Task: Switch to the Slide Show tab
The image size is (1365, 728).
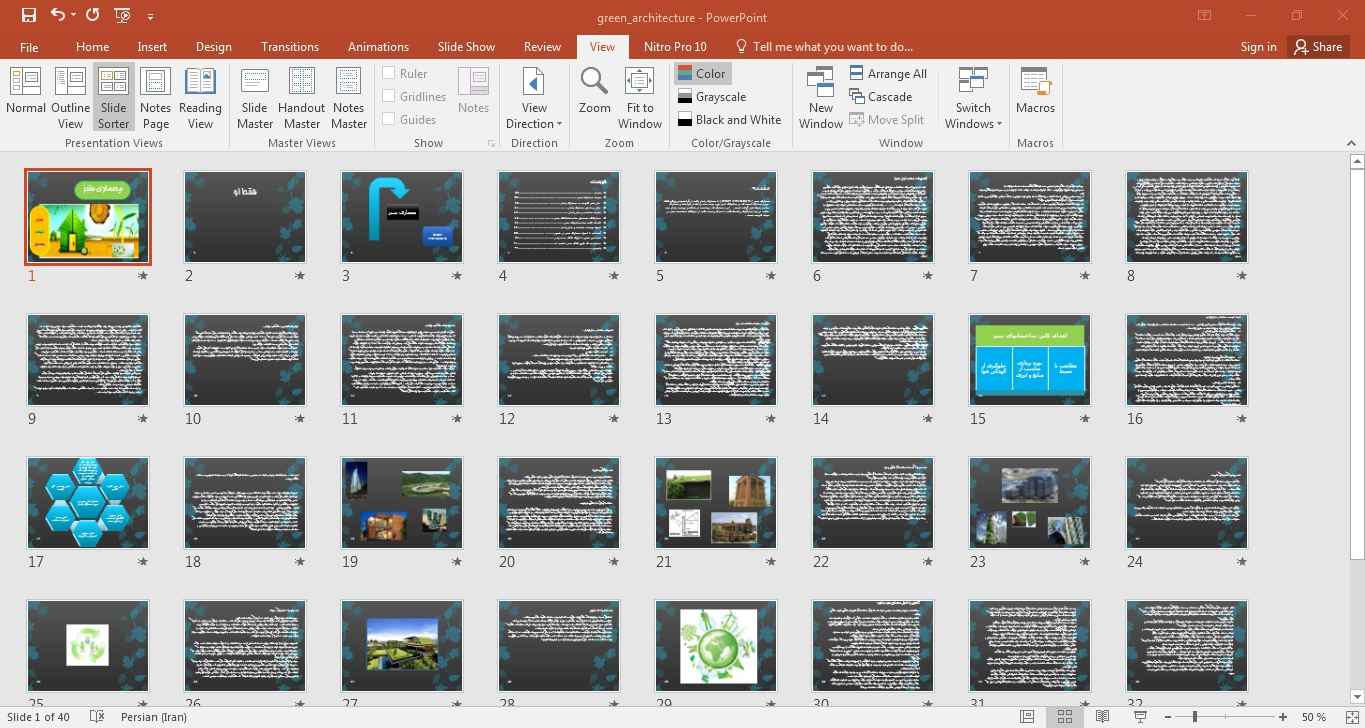Action: pos(466,46)
